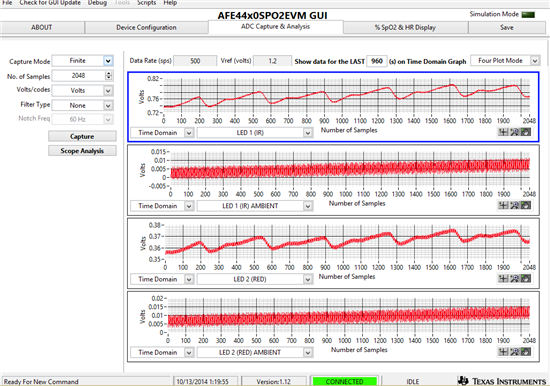This screenshot has height=386, width=550.
Task: Select zoom magnifier tool in LED 1 (IR) AMBIENT graph palette
Action: coord(514,205)
